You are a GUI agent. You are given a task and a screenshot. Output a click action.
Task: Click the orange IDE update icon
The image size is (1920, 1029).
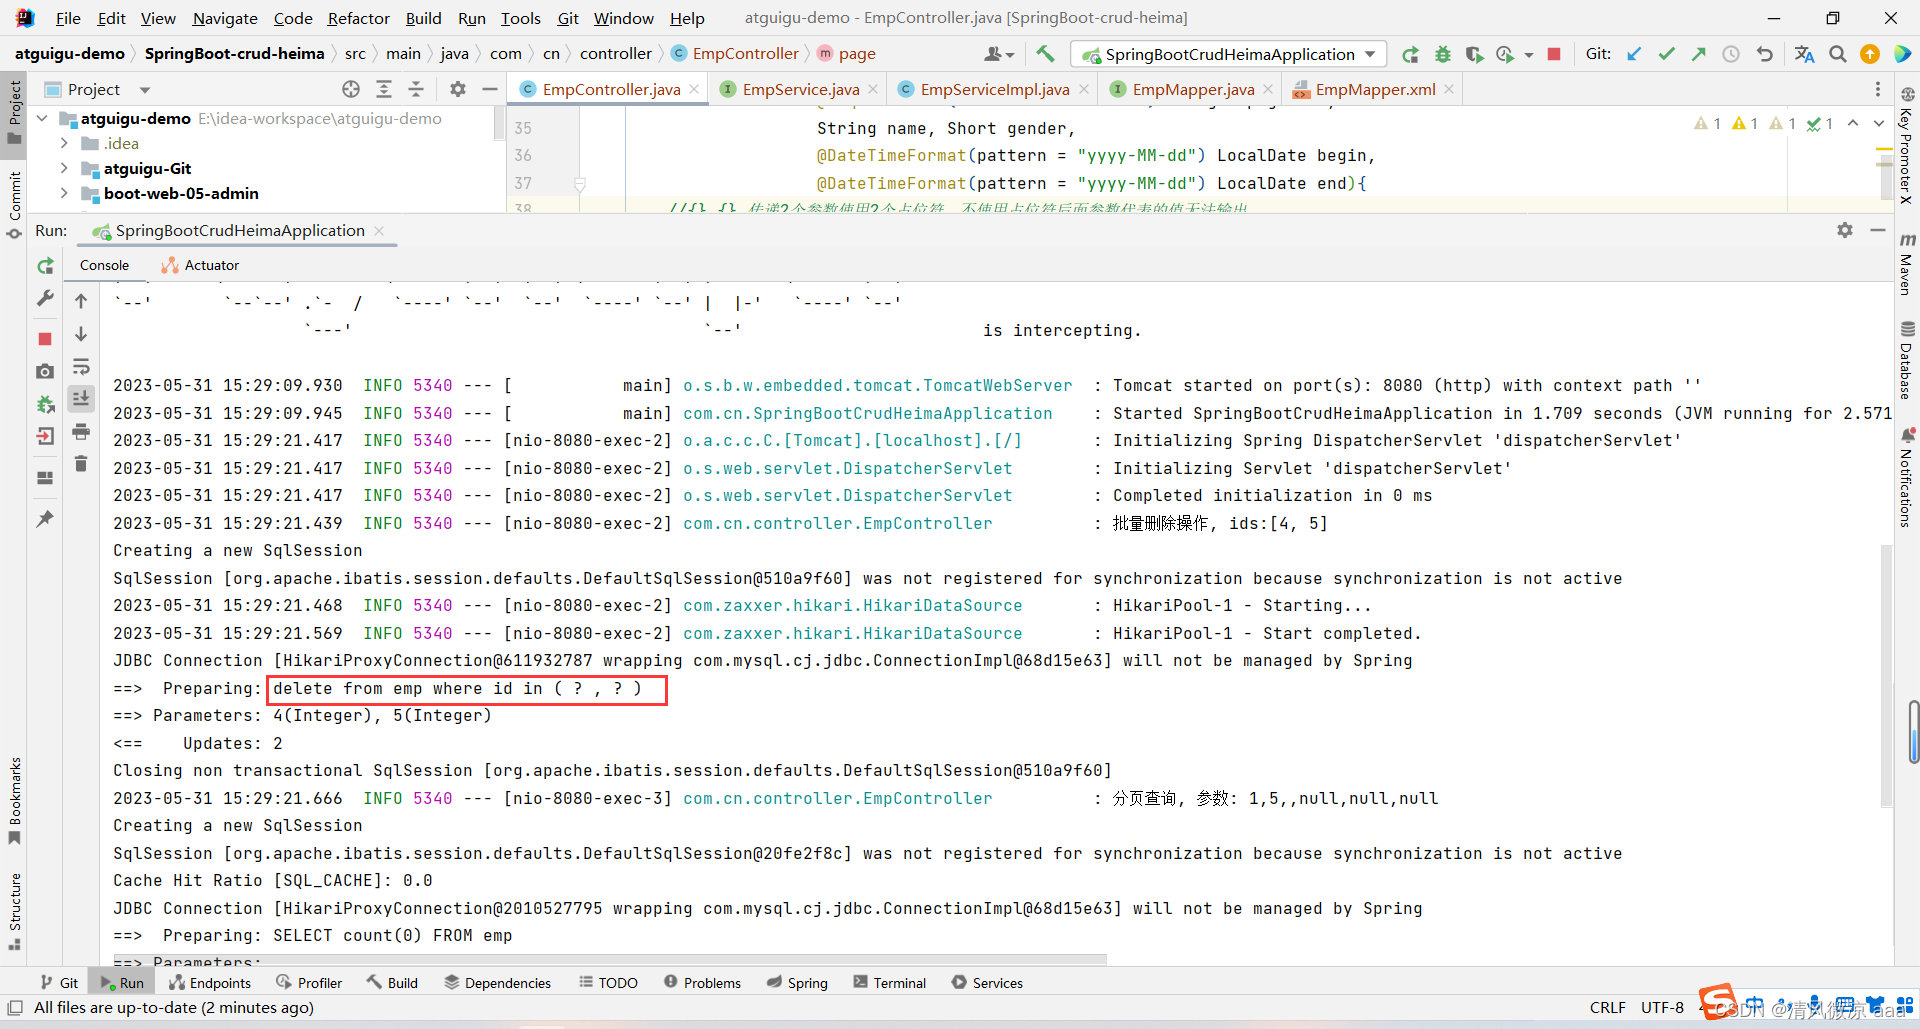(x=1870, y=54)
